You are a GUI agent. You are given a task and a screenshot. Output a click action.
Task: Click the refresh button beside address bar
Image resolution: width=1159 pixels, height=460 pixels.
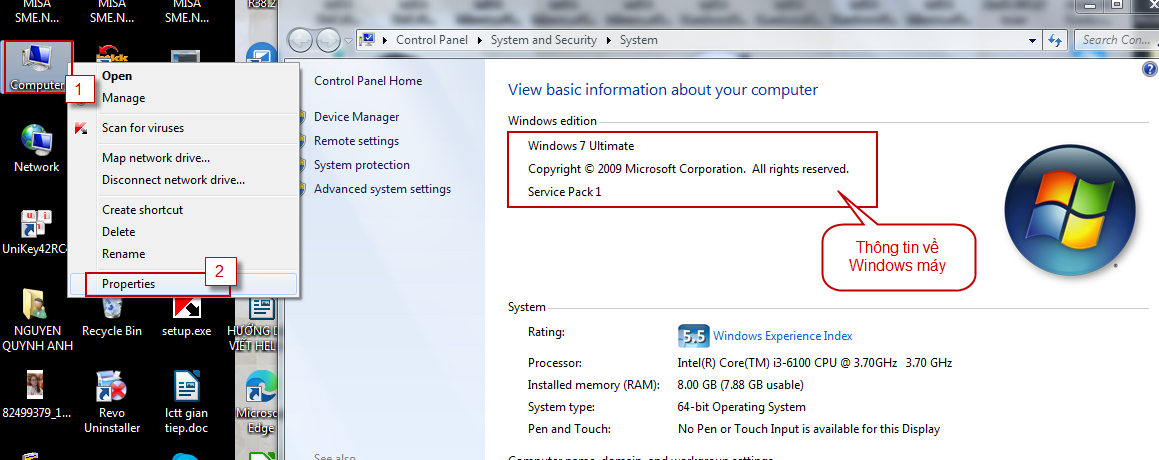[x=1055, y=40]
